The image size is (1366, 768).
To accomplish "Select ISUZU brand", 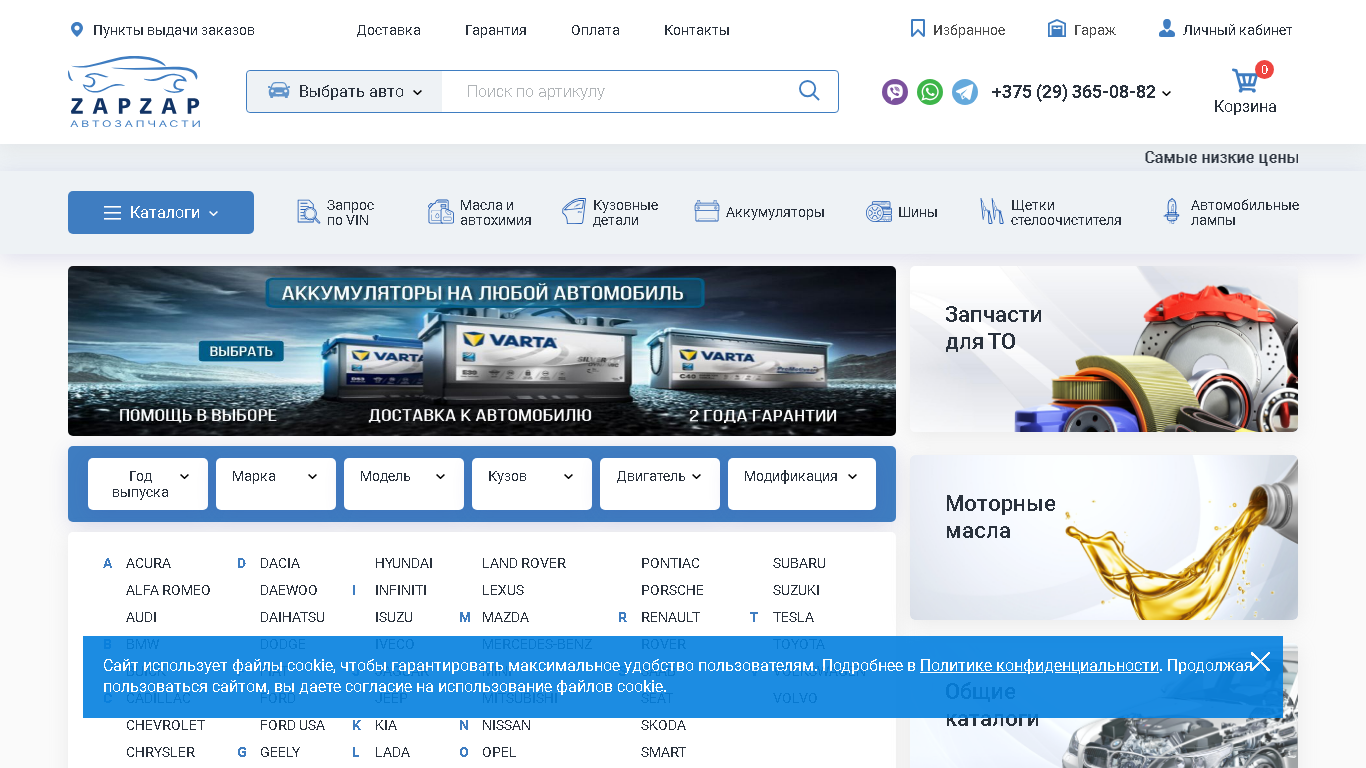I will [394, 617].
